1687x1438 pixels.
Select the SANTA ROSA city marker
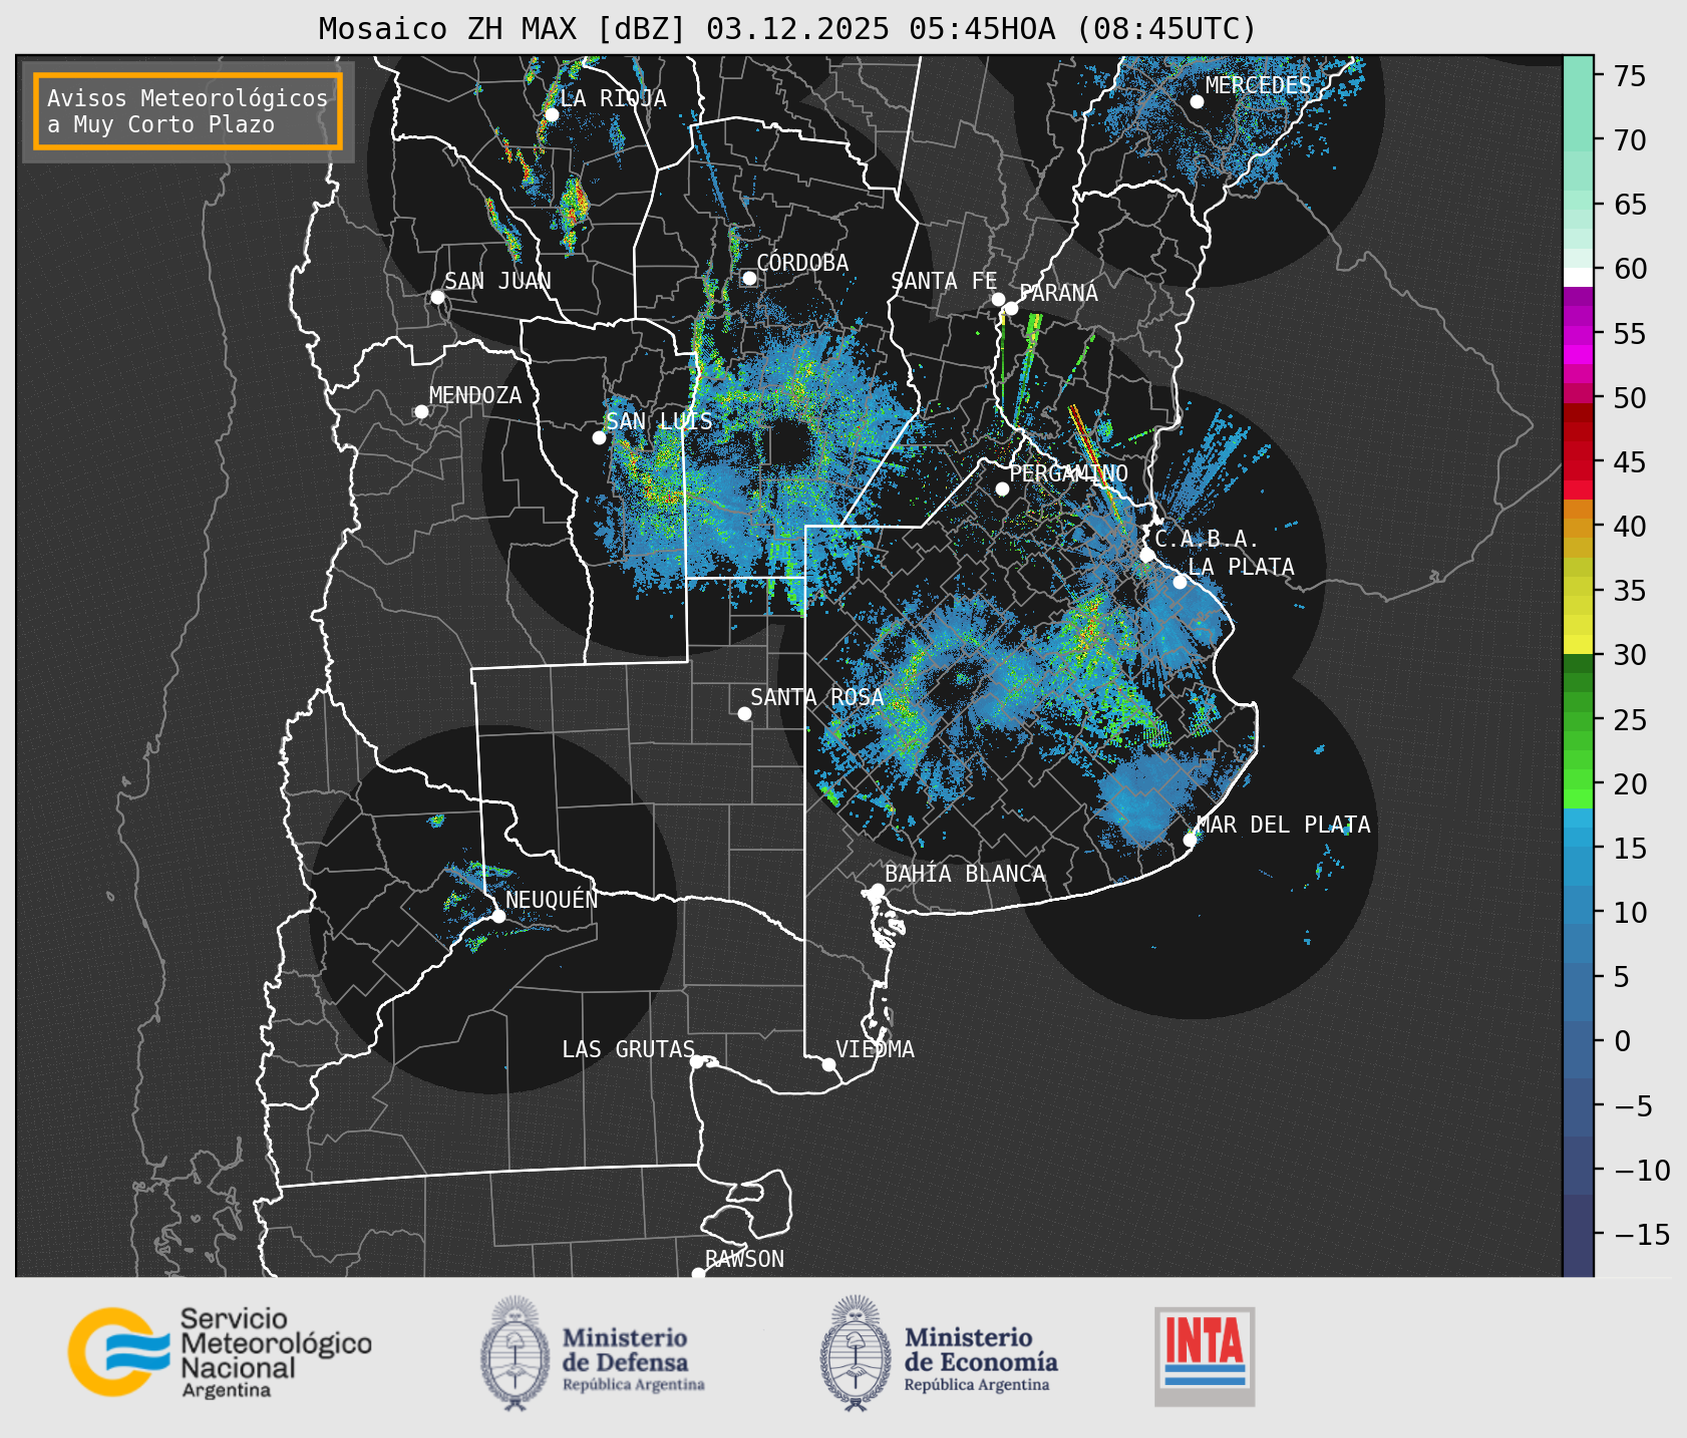pyautogui.click(x=744, y=713)
